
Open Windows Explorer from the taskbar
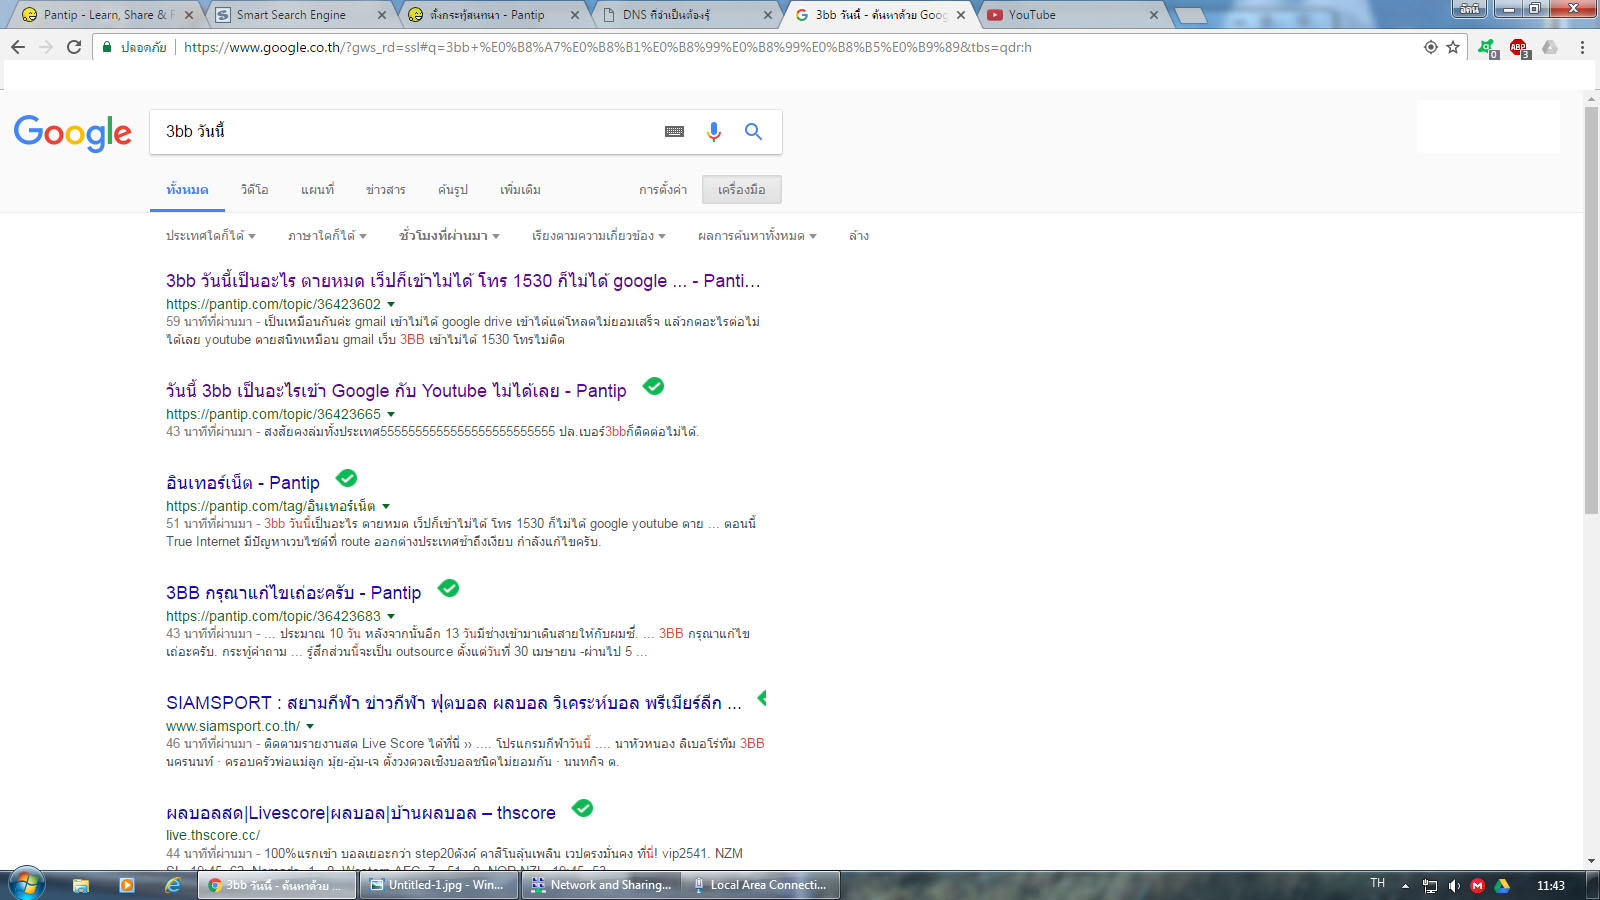point(81,885)
